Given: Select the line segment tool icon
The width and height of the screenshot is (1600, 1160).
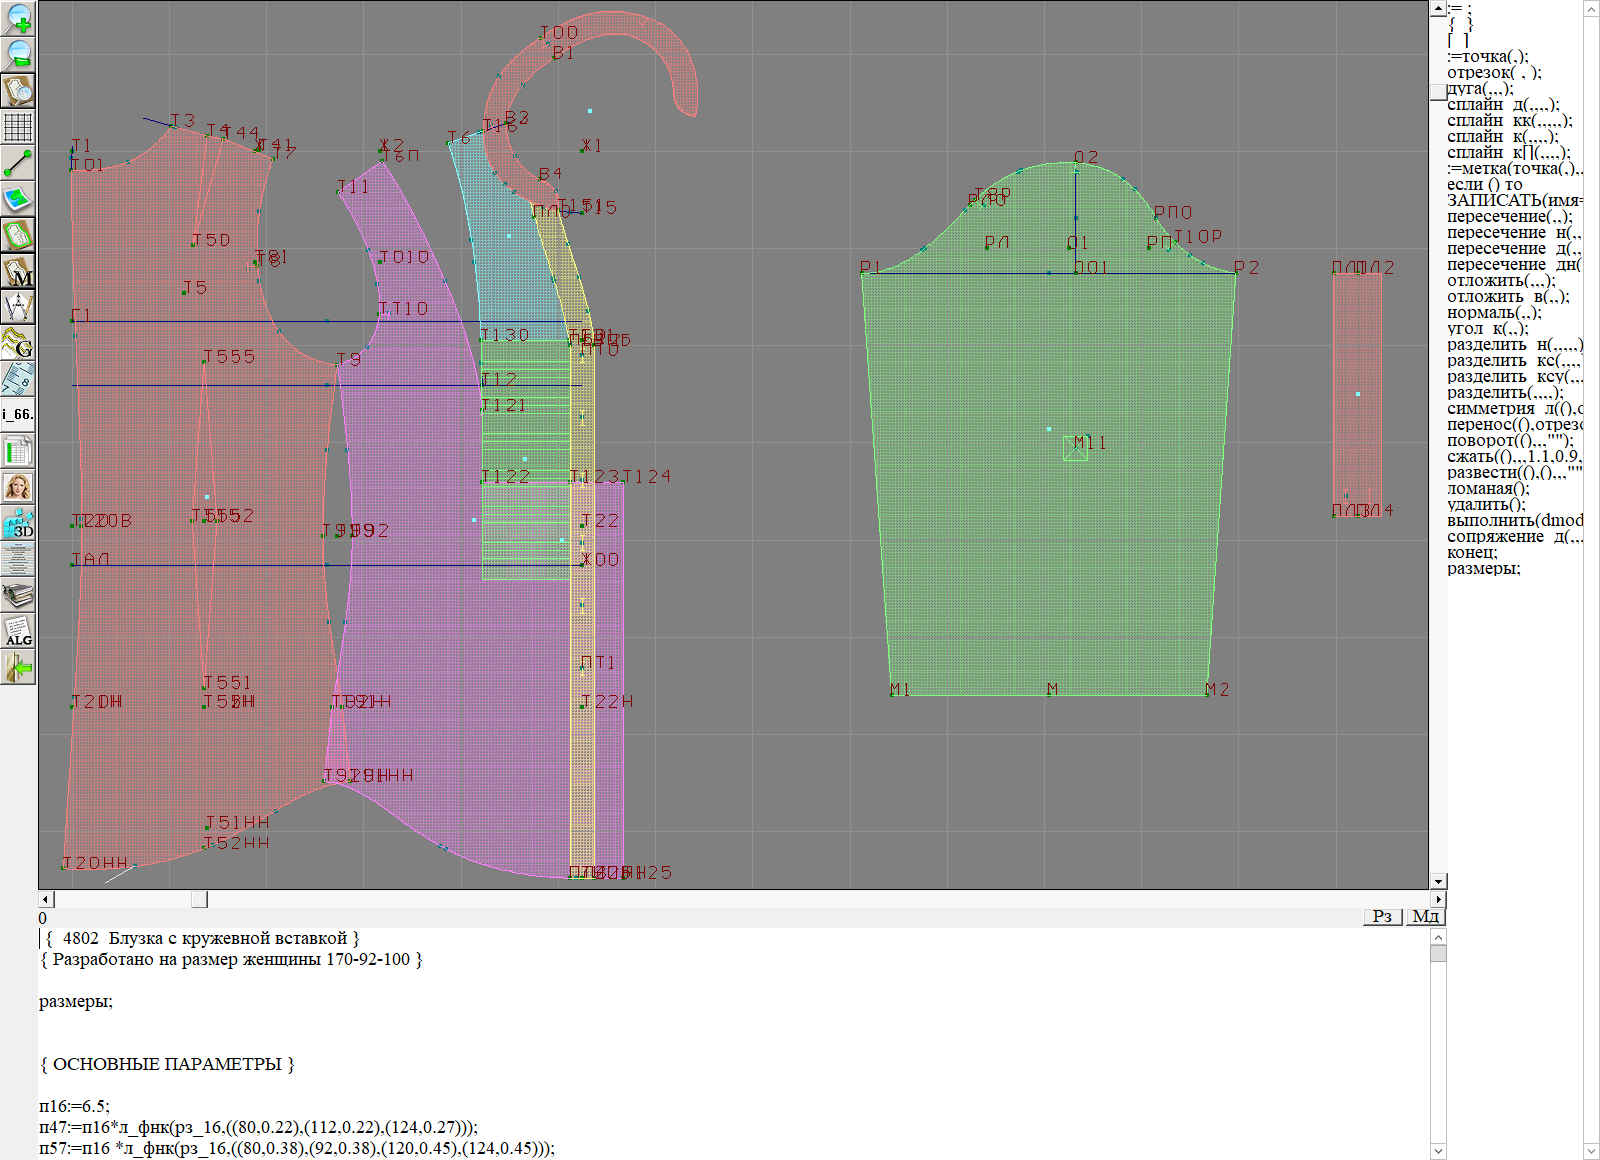Looking at the screenshot, I should [x=18, y=163].
